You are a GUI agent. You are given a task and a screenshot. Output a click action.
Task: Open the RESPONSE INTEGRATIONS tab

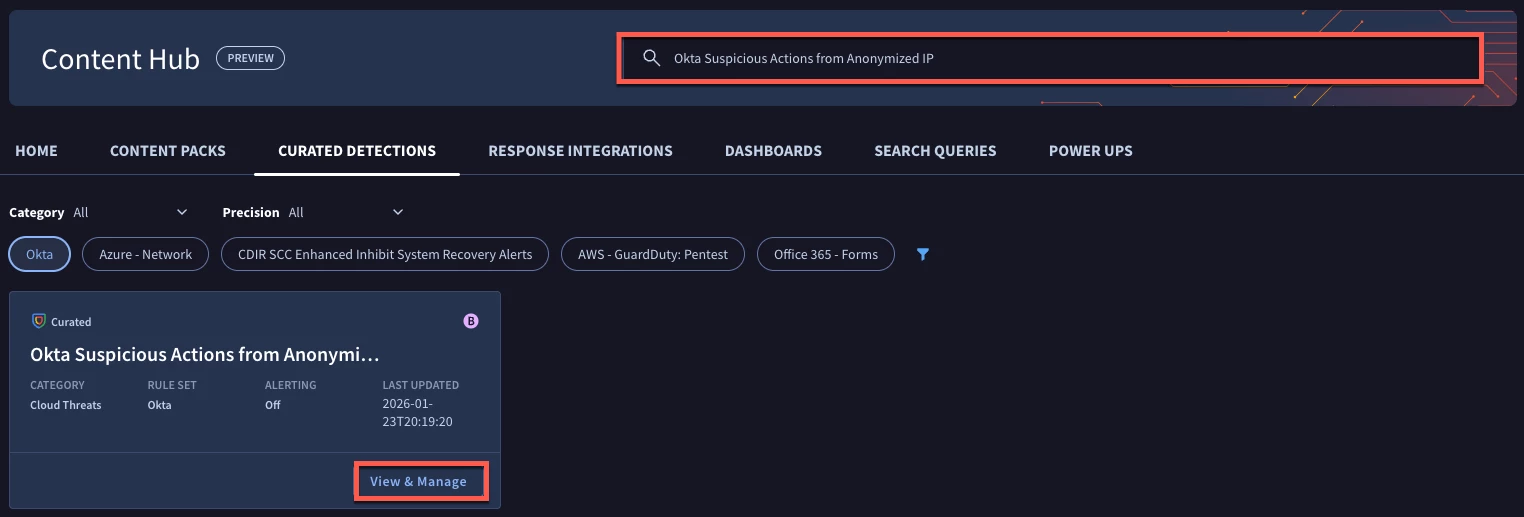(580, 151)
